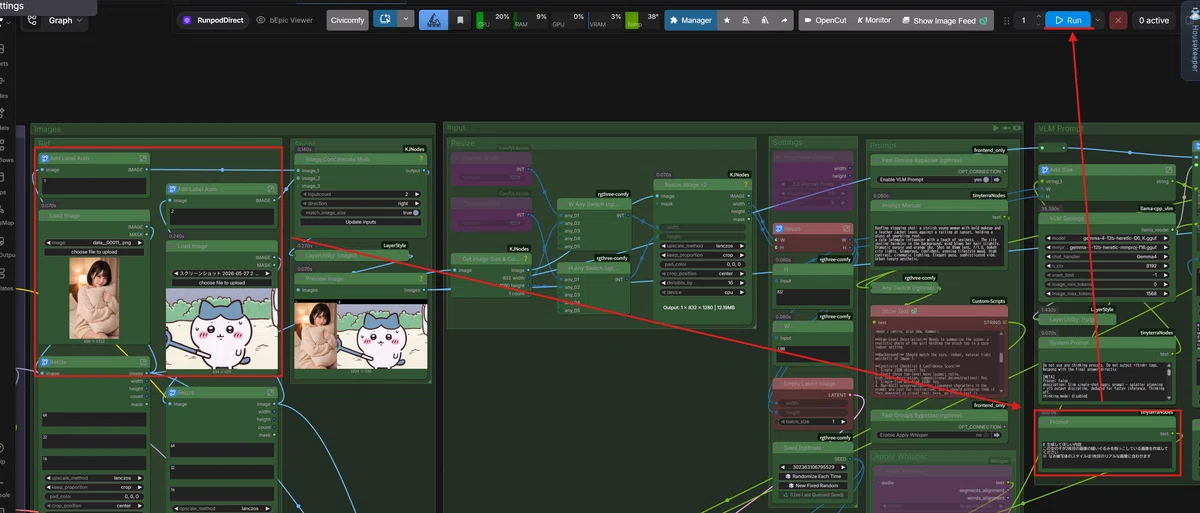Click the active jobs counter
This screenshot has height=513, width=1200.
pos(1153,20)
